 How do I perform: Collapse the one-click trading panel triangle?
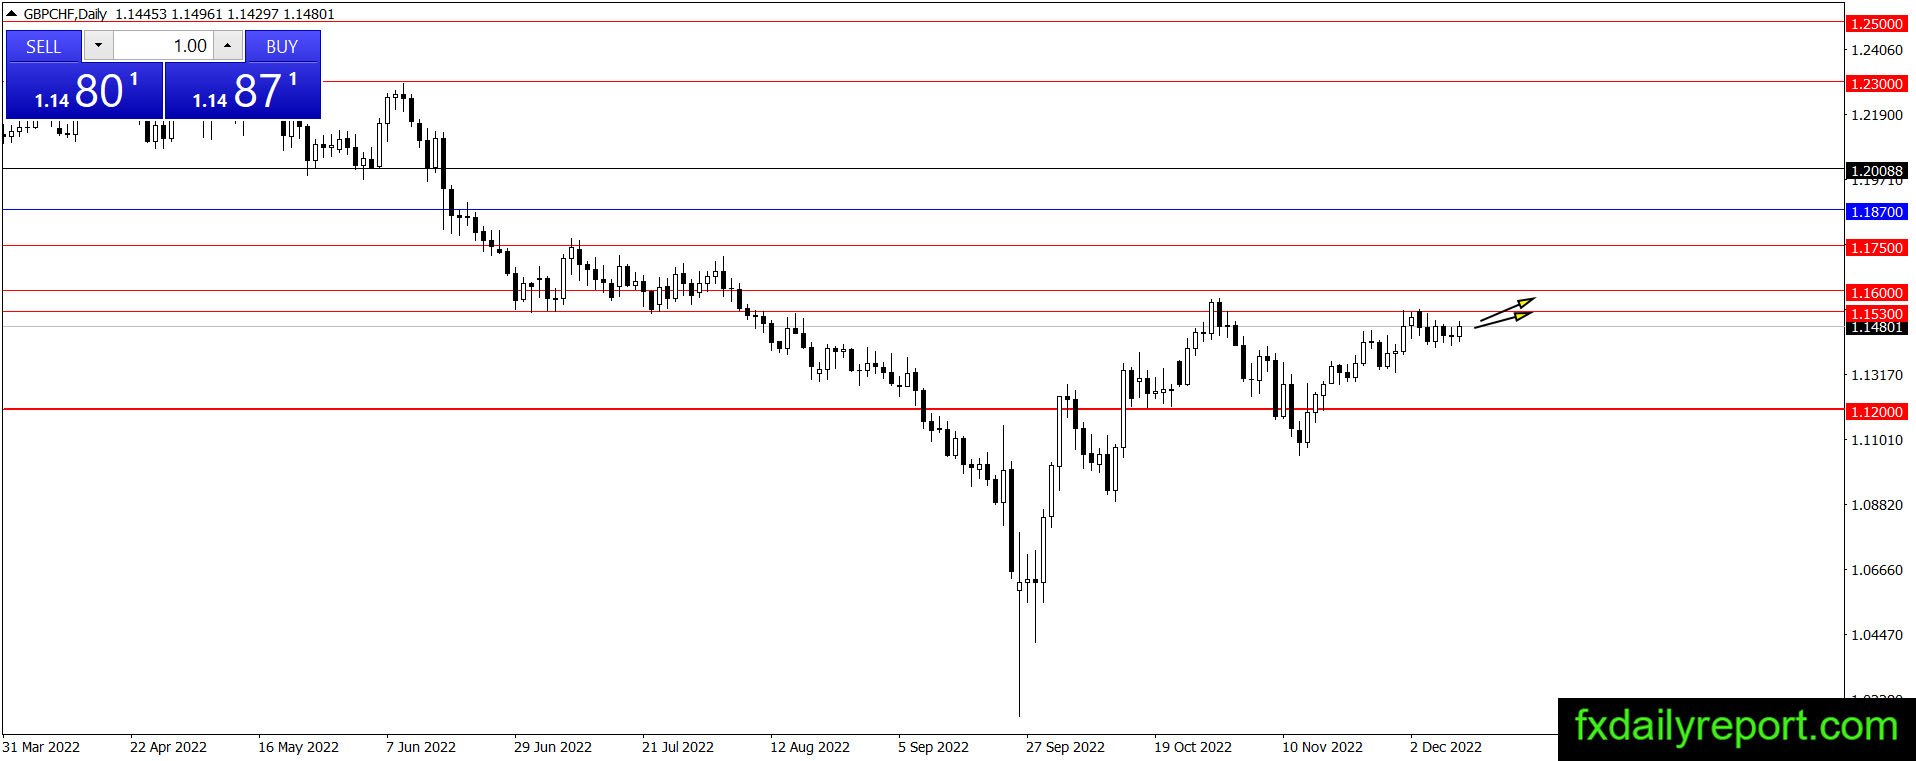(11, 14)
